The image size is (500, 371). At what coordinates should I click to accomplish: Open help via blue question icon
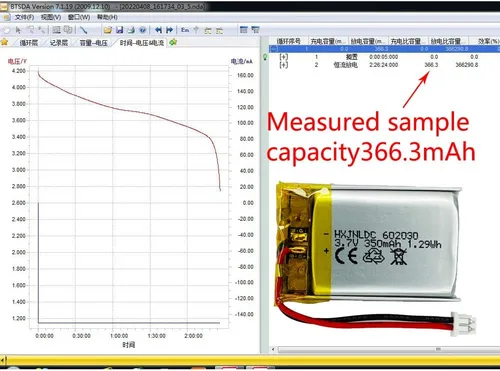143,30
